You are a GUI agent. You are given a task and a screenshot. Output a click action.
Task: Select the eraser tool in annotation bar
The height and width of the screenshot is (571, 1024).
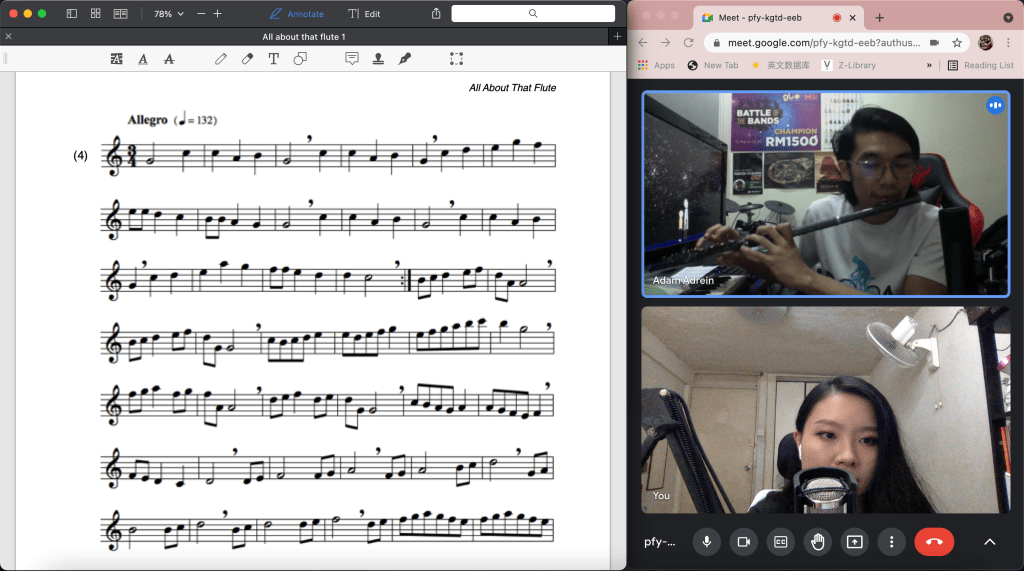pyautogui.click(x=247, y=59)
